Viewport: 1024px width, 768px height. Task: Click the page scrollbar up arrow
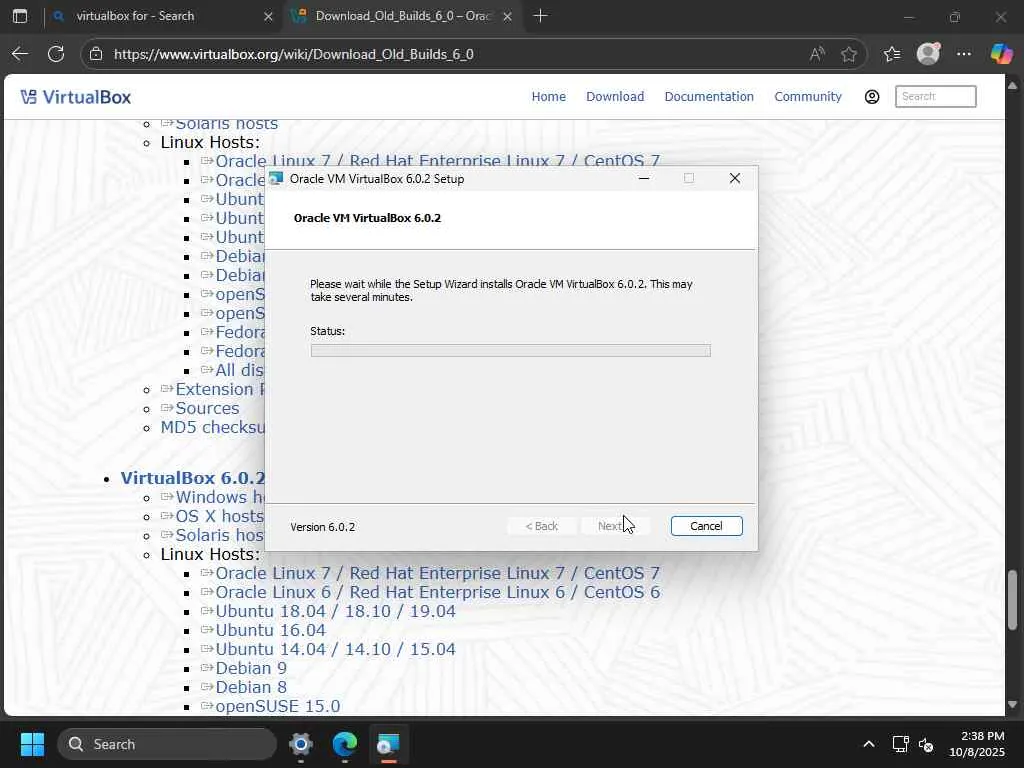1012,85
